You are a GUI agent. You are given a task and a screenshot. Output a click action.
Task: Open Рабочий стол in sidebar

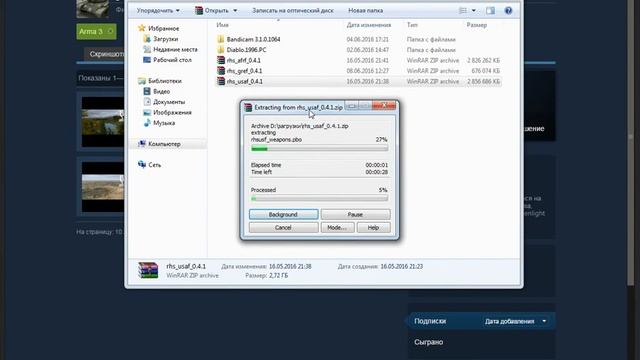(x=172, y=60)
